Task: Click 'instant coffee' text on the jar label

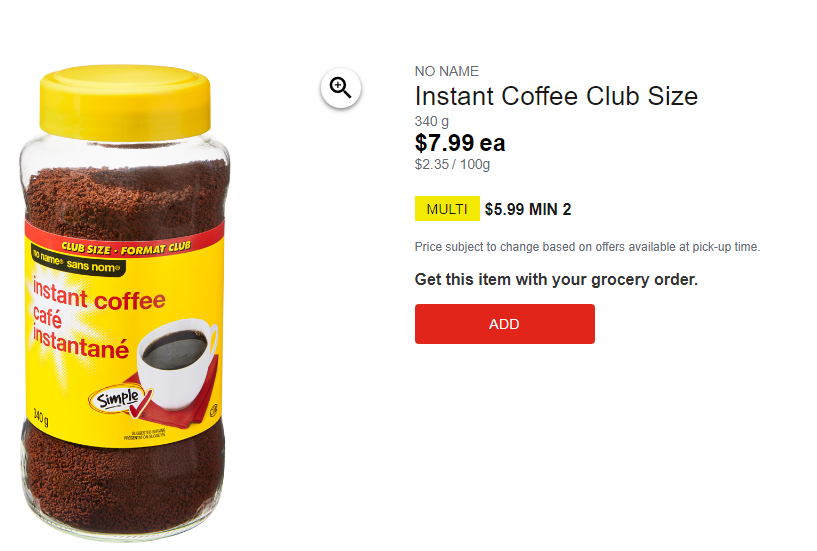Action: tap(99, 295)
